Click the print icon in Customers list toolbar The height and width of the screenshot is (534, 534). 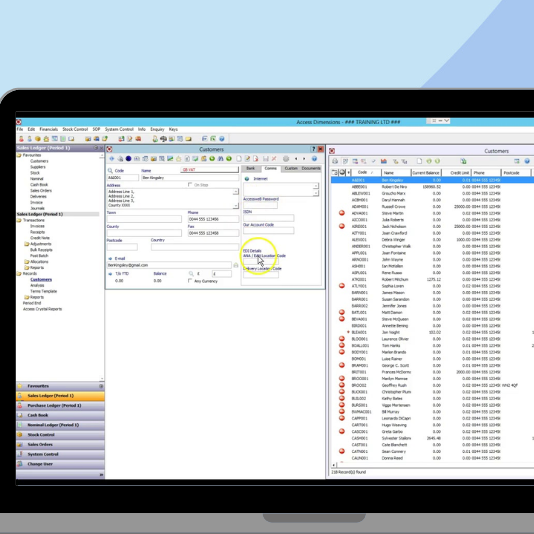coord(335,161)
